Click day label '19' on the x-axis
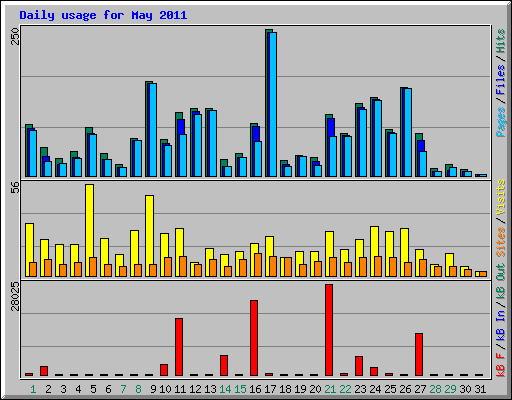This screenshot has width=512, height=400. pos(300,389)
